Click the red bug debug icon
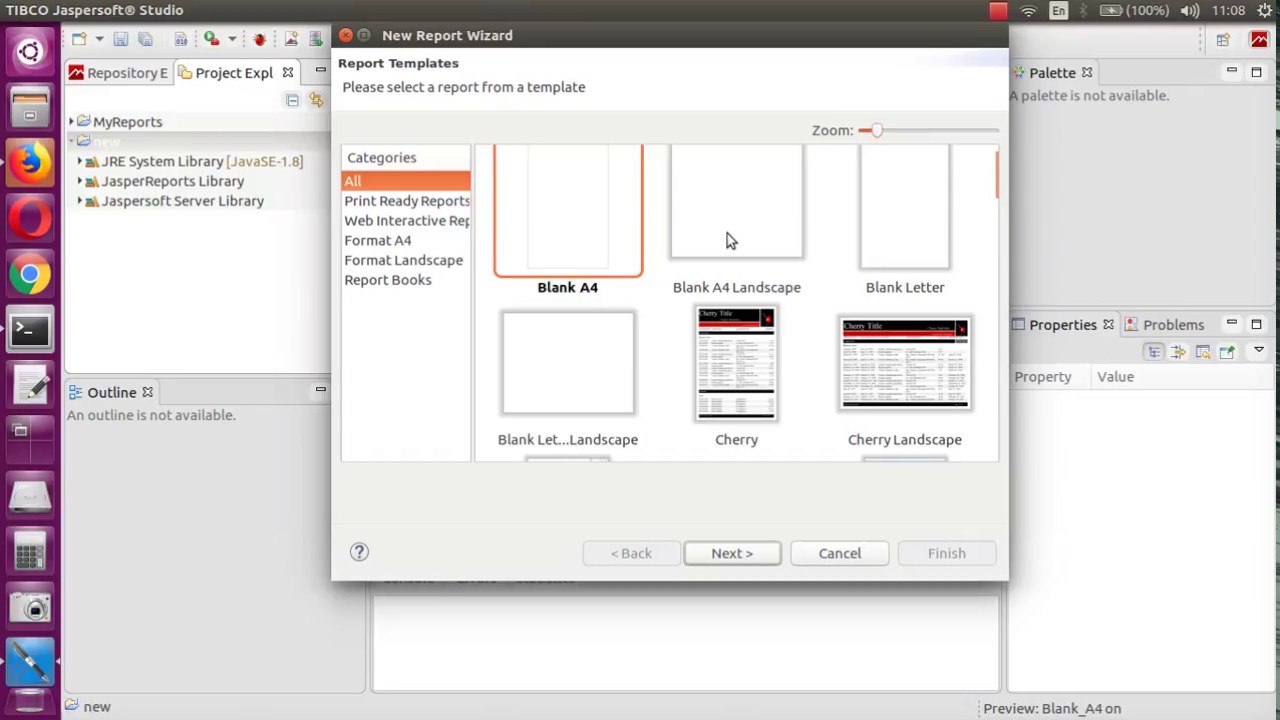 point(260,39)
